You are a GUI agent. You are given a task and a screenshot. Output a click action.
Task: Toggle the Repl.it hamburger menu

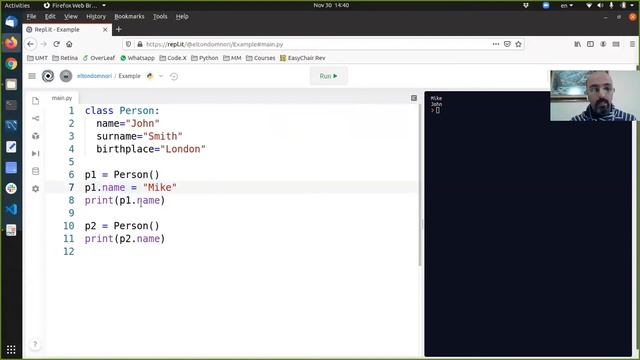coord(32,76)
